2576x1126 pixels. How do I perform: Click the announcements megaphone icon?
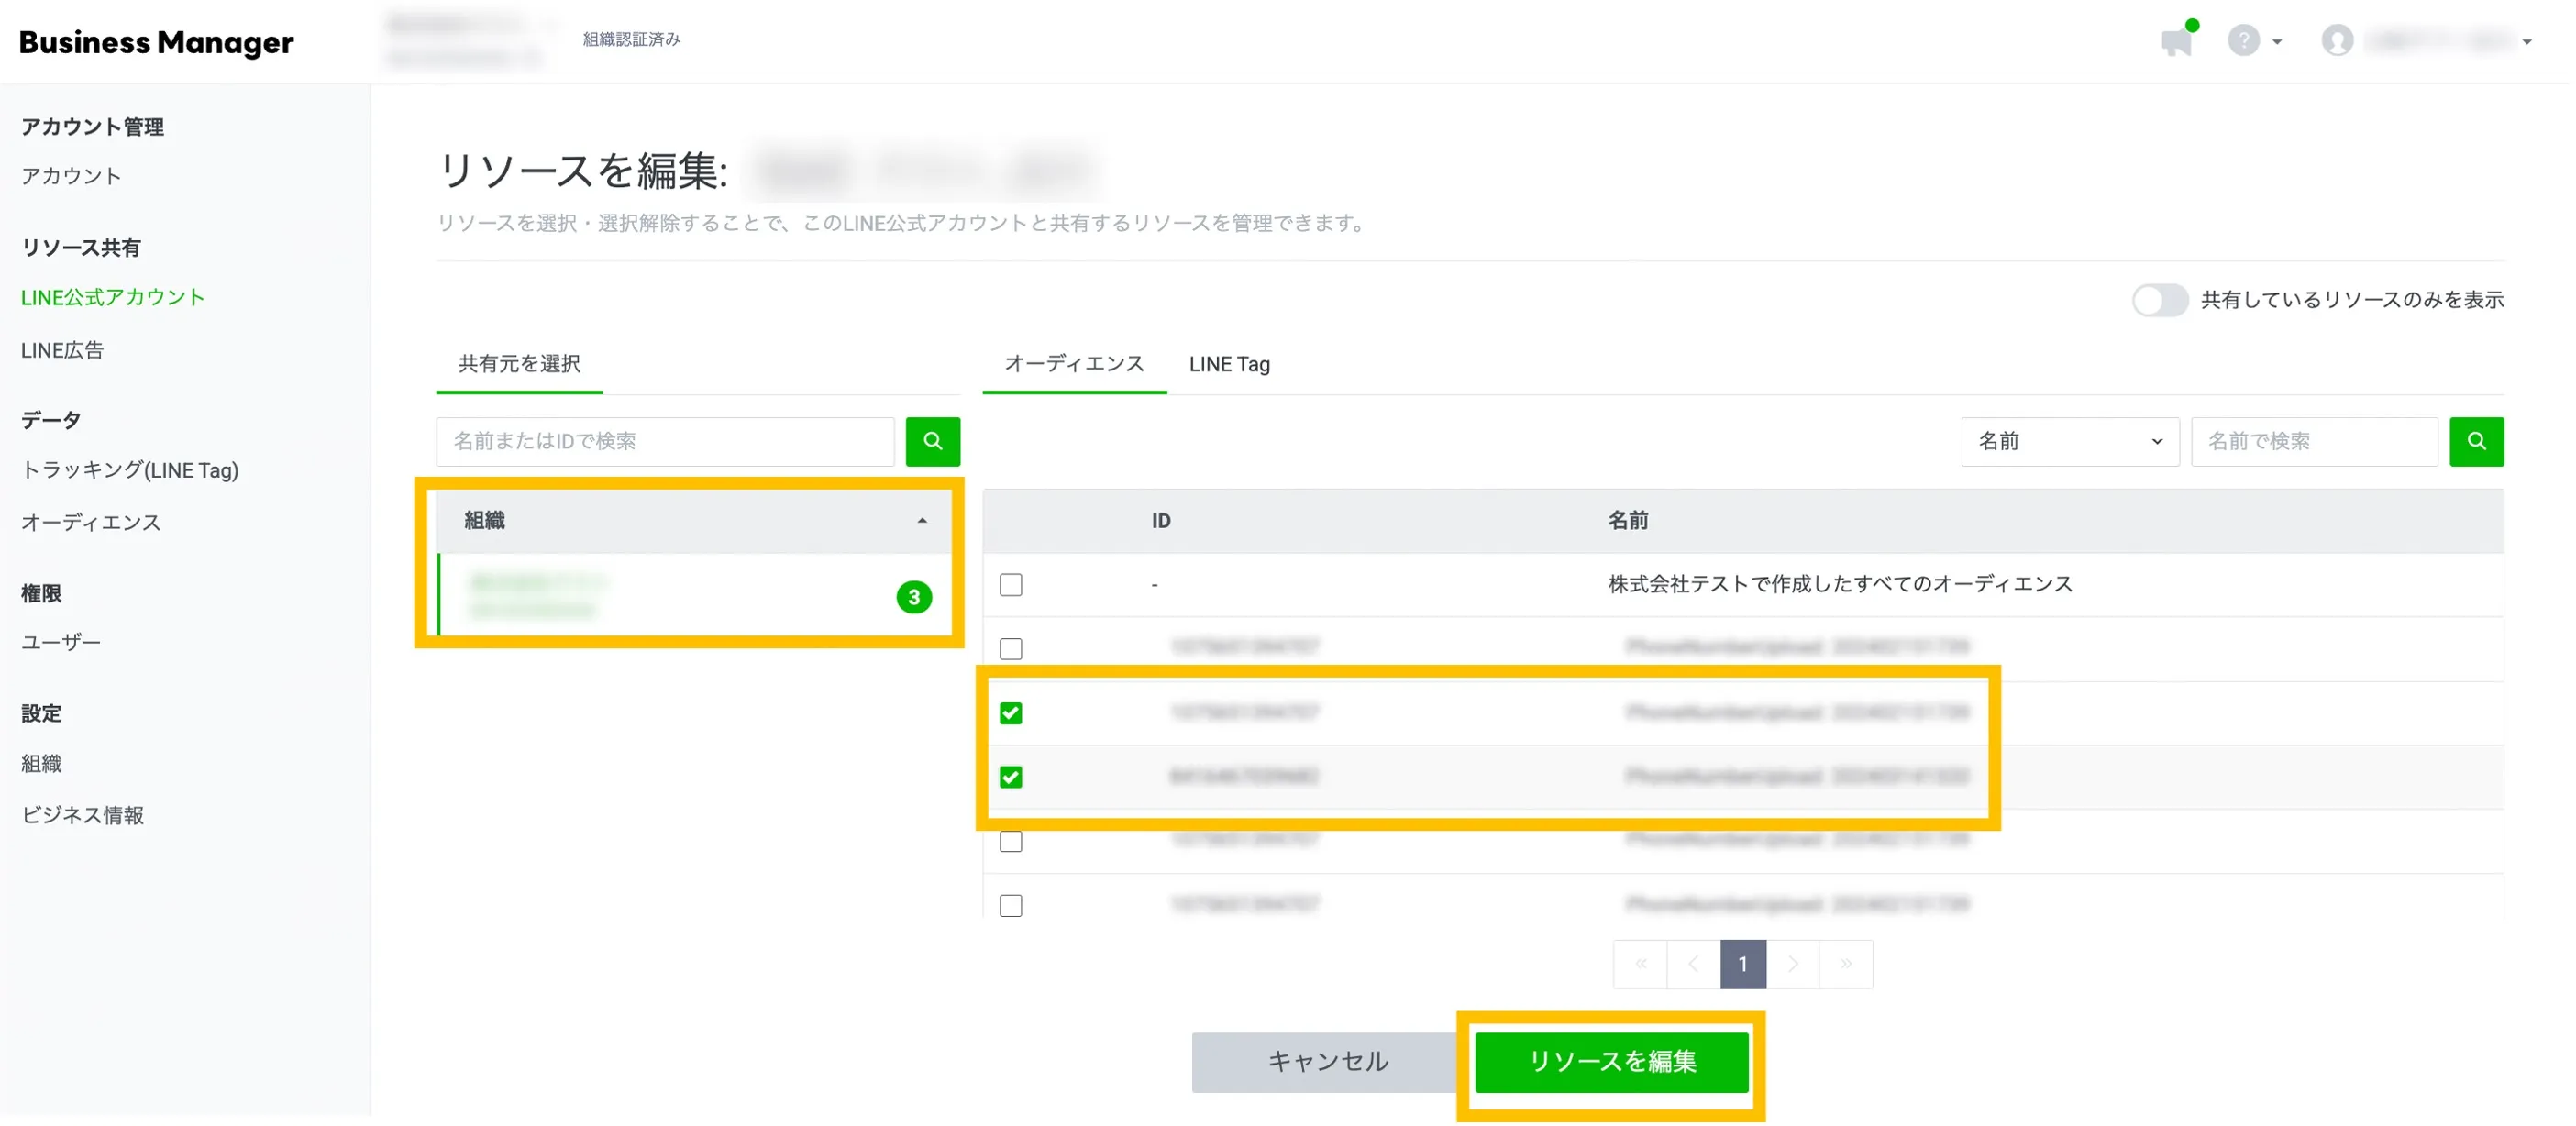[x=2176, y=42]
